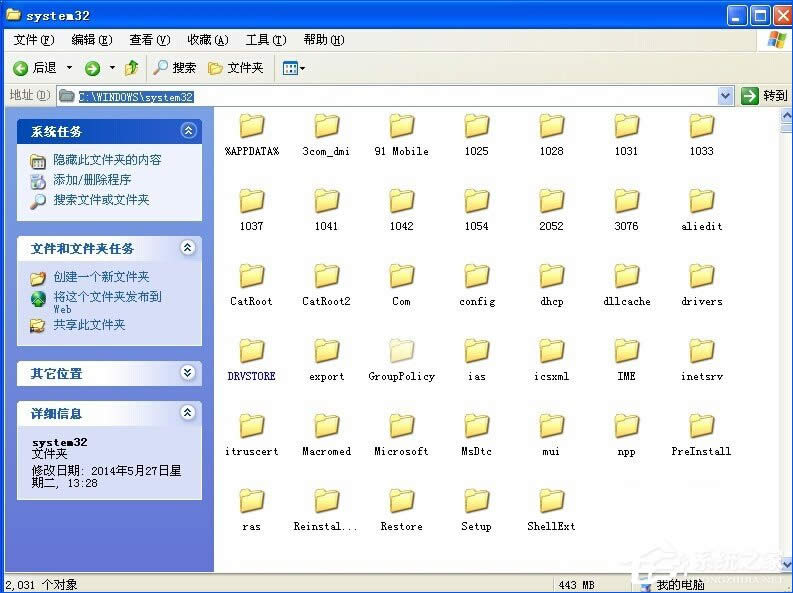Open the 工具(T) menu
The image size is (793, 593).
pos(265,40)
